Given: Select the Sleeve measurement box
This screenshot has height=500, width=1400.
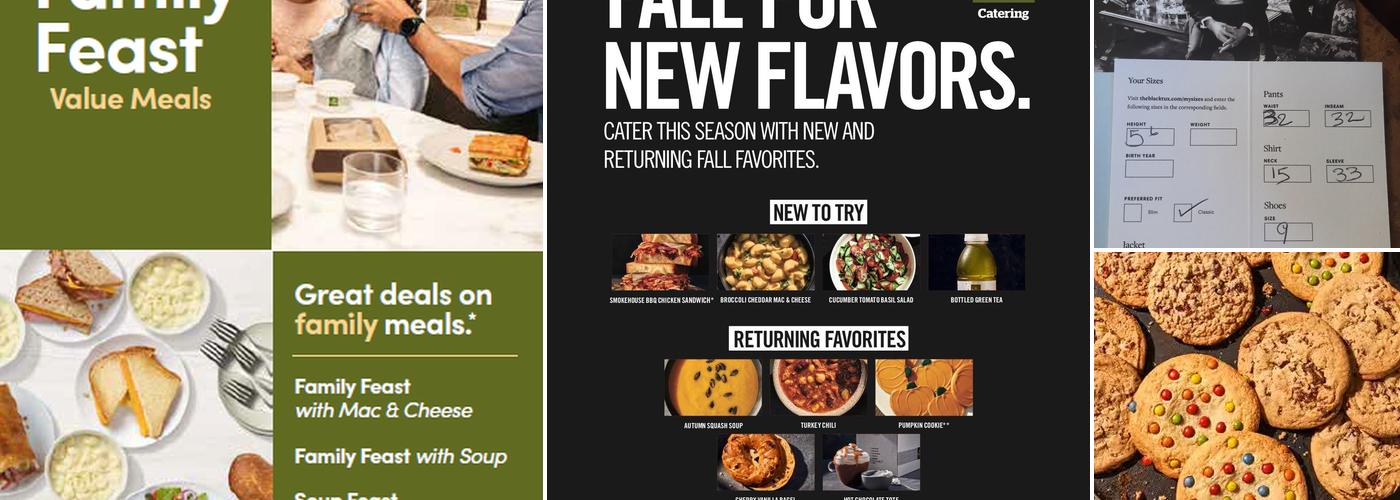Looking at the screenshot, I should pos(1348,174).
